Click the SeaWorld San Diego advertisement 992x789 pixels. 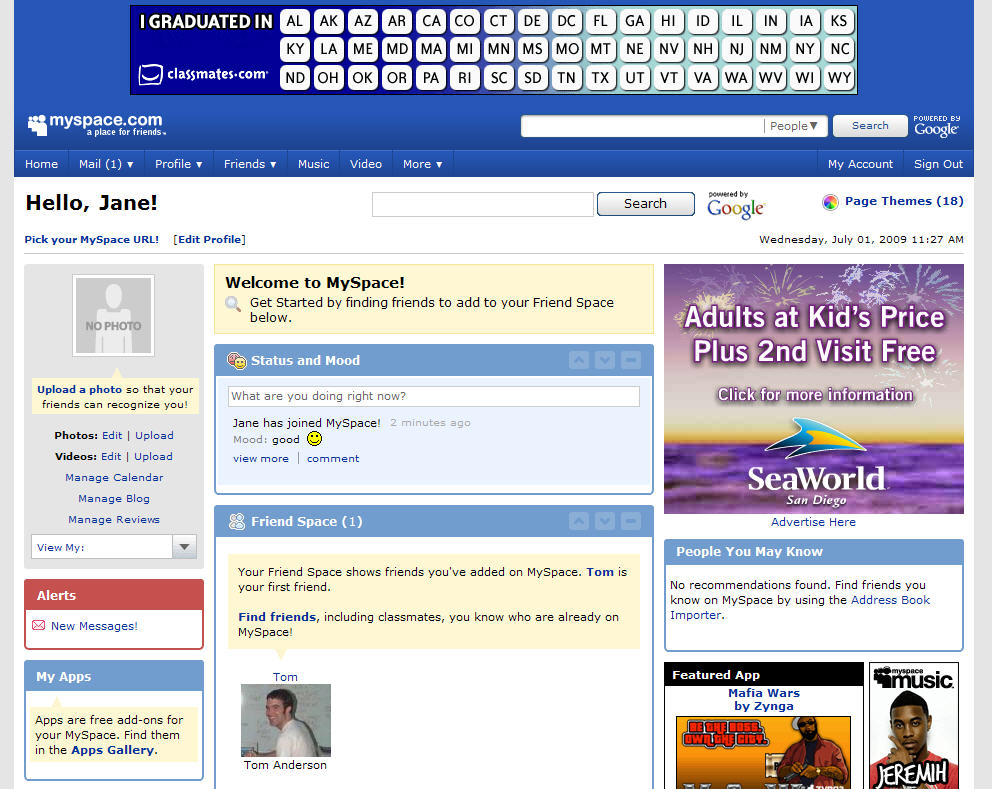click(814, 388)
